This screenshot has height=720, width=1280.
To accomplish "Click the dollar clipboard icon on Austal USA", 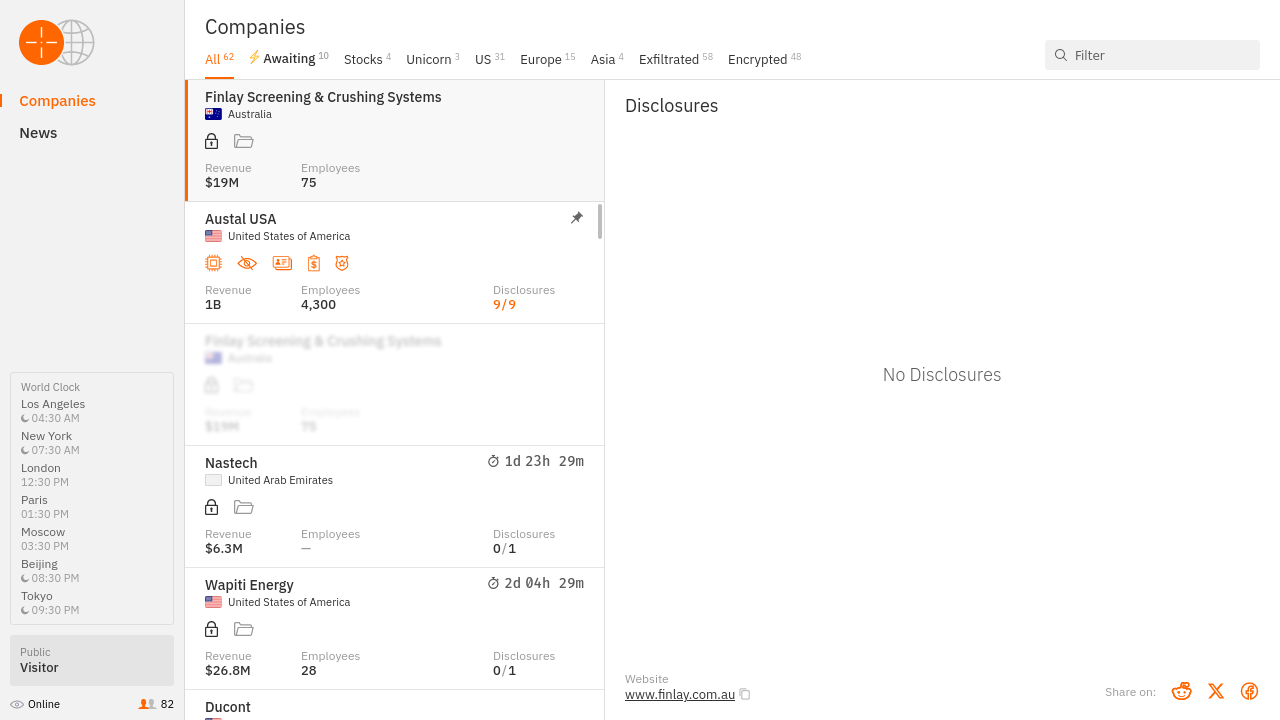I will (x=314, y=263).
